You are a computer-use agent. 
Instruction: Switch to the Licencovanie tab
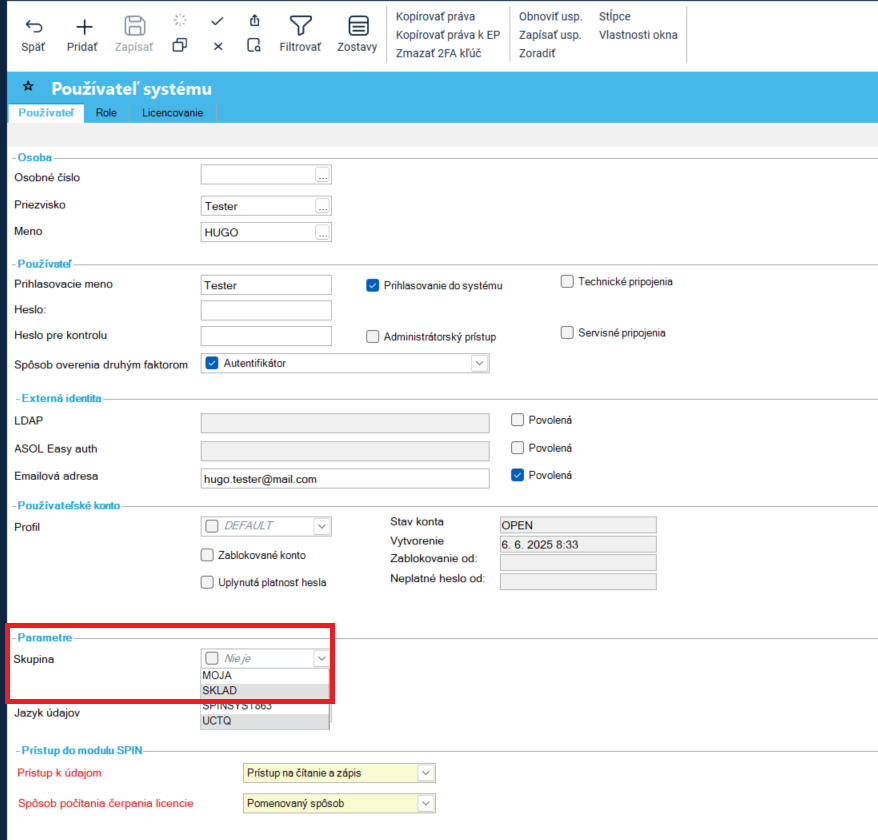coord(172,113)
